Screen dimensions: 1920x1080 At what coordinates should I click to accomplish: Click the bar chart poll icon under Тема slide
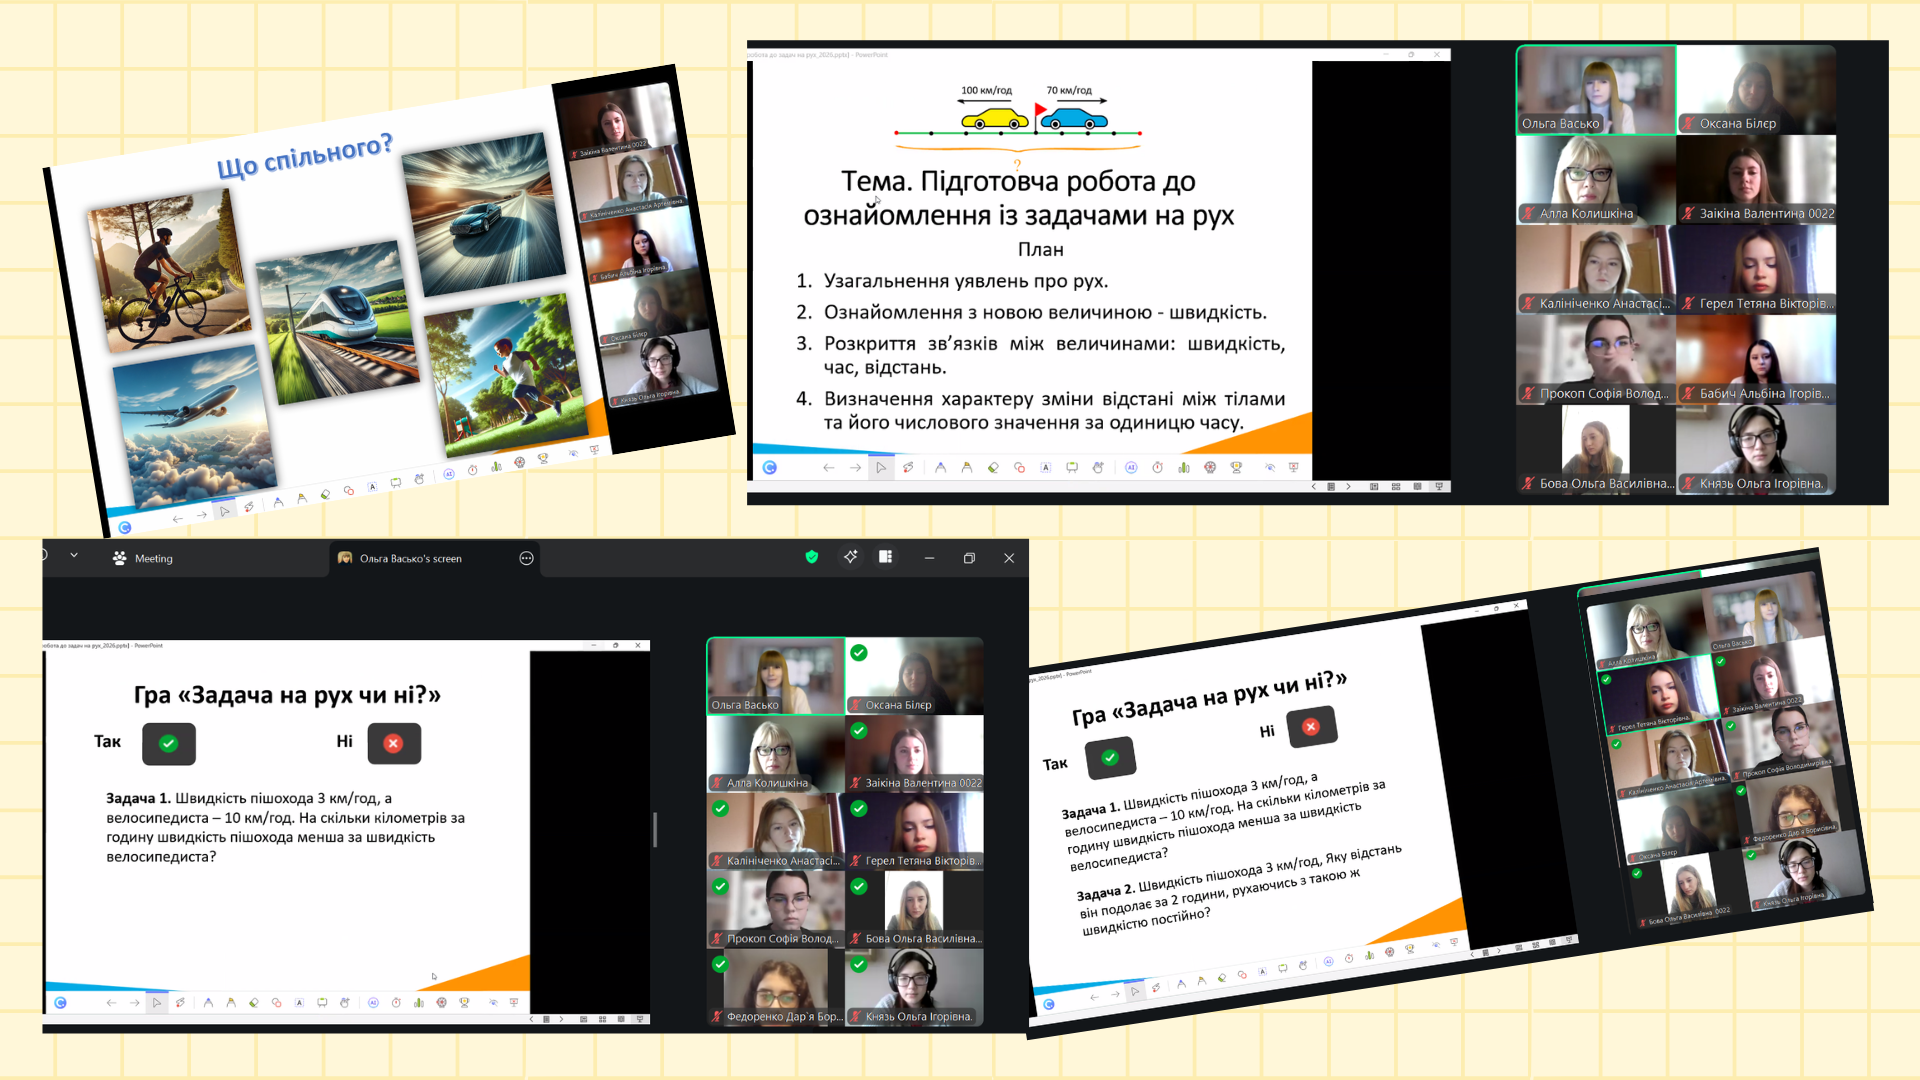pos(1184,467)
